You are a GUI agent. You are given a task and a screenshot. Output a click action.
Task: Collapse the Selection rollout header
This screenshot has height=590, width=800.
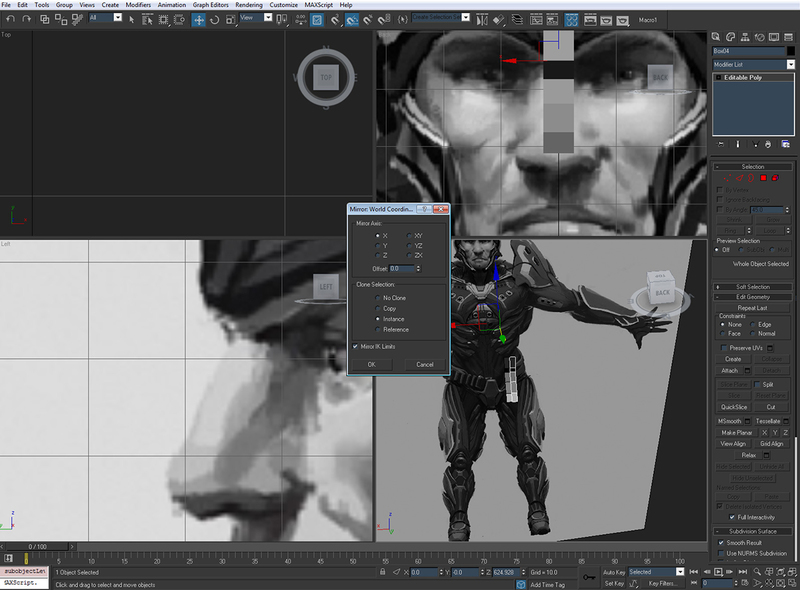click(x=753, y=166)
